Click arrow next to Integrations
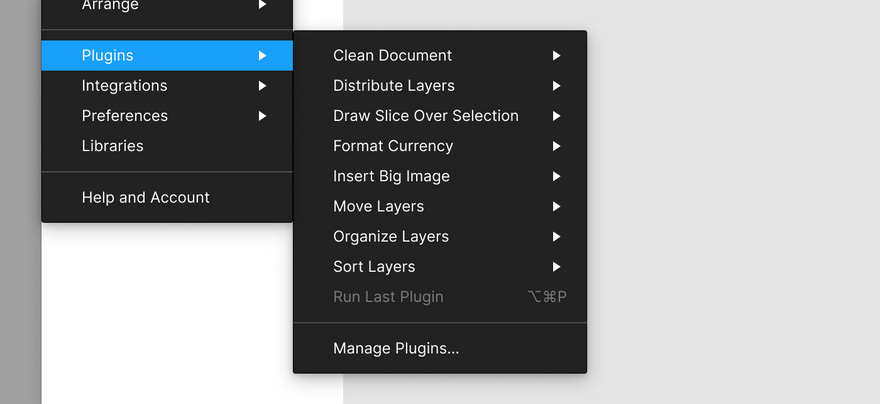Viewport: 880px width, 404px height. [x=262, y=86]
